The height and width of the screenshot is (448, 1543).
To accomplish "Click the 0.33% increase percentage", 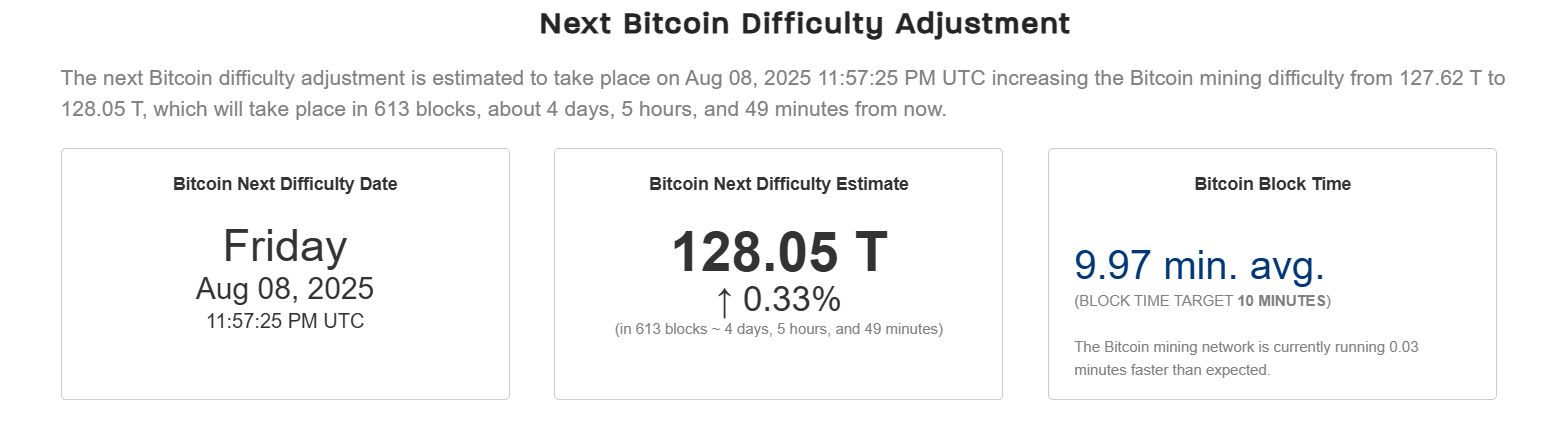I will [x=791, y=300].
